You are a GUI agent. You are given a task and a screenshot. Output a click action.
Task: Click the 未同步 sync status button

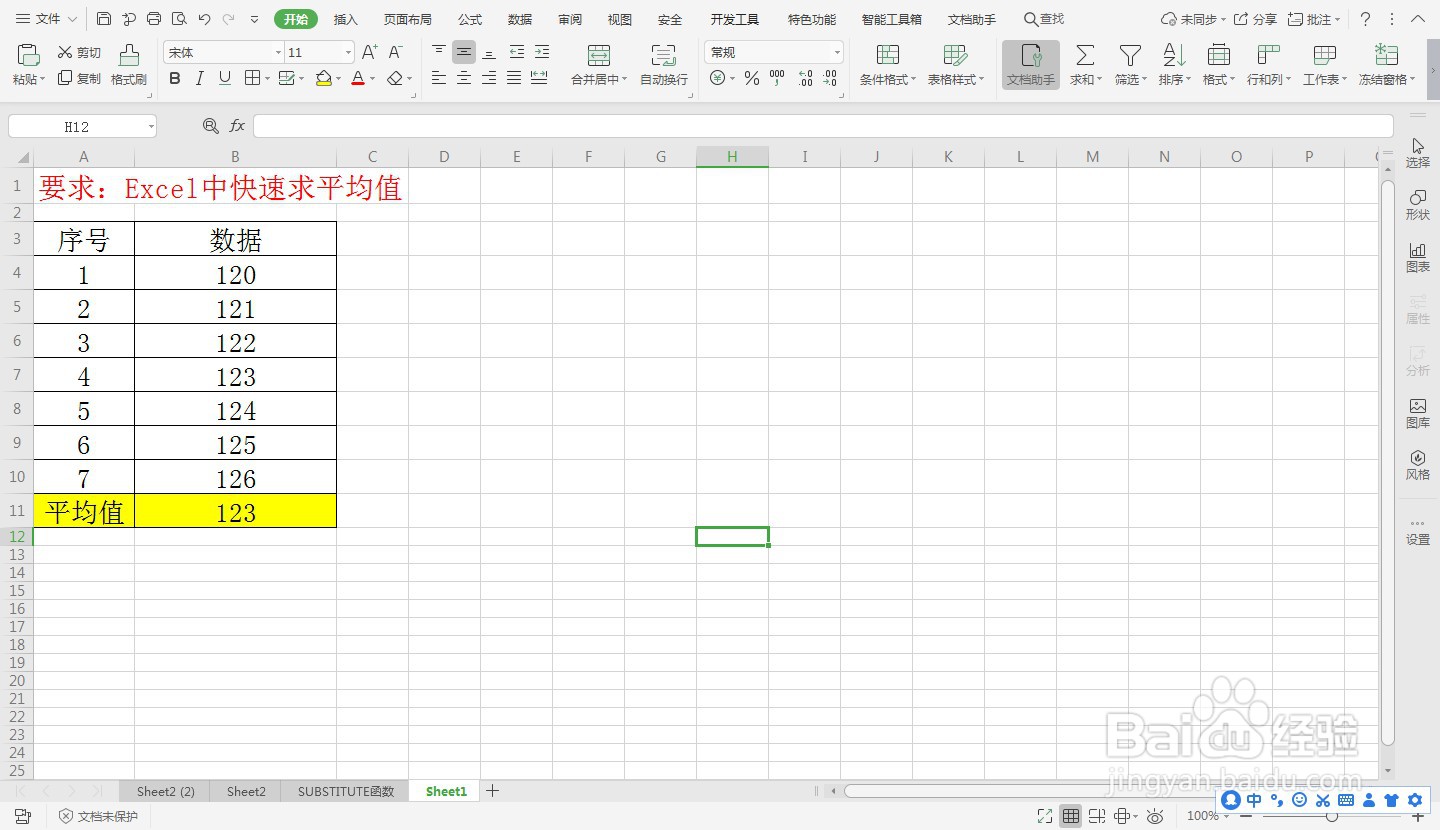point(1194,19)
